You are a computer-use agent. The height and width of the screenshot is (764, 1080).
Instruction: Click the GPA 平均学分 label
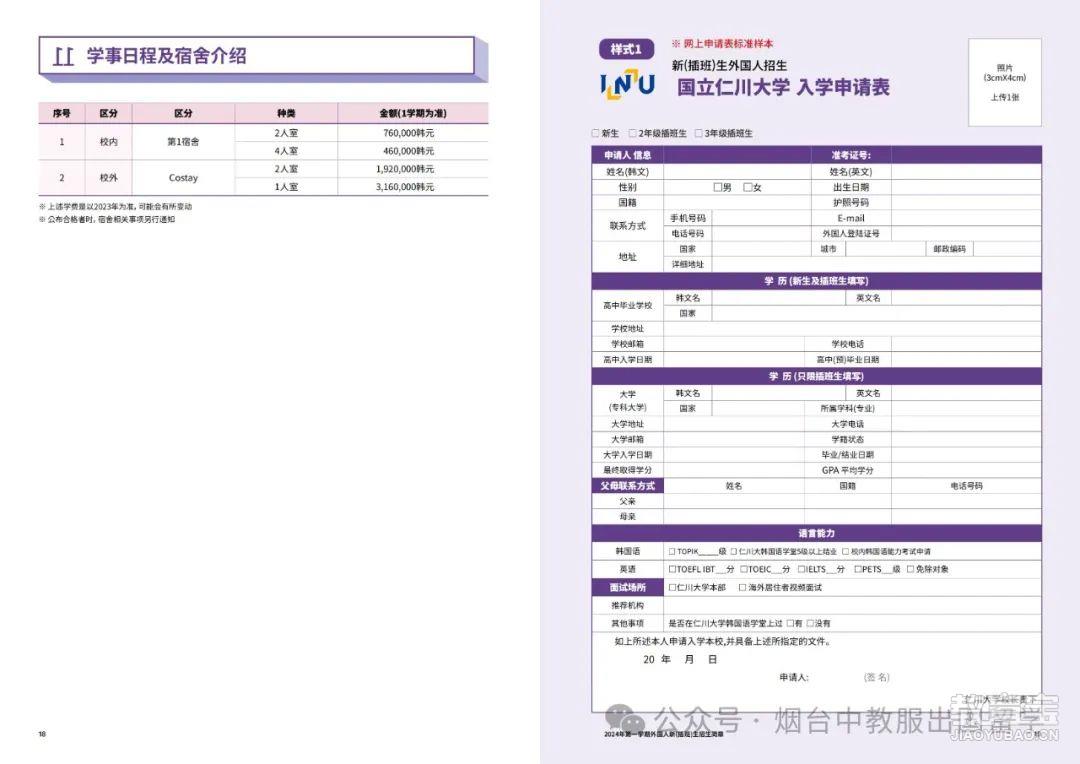point(847,470)
